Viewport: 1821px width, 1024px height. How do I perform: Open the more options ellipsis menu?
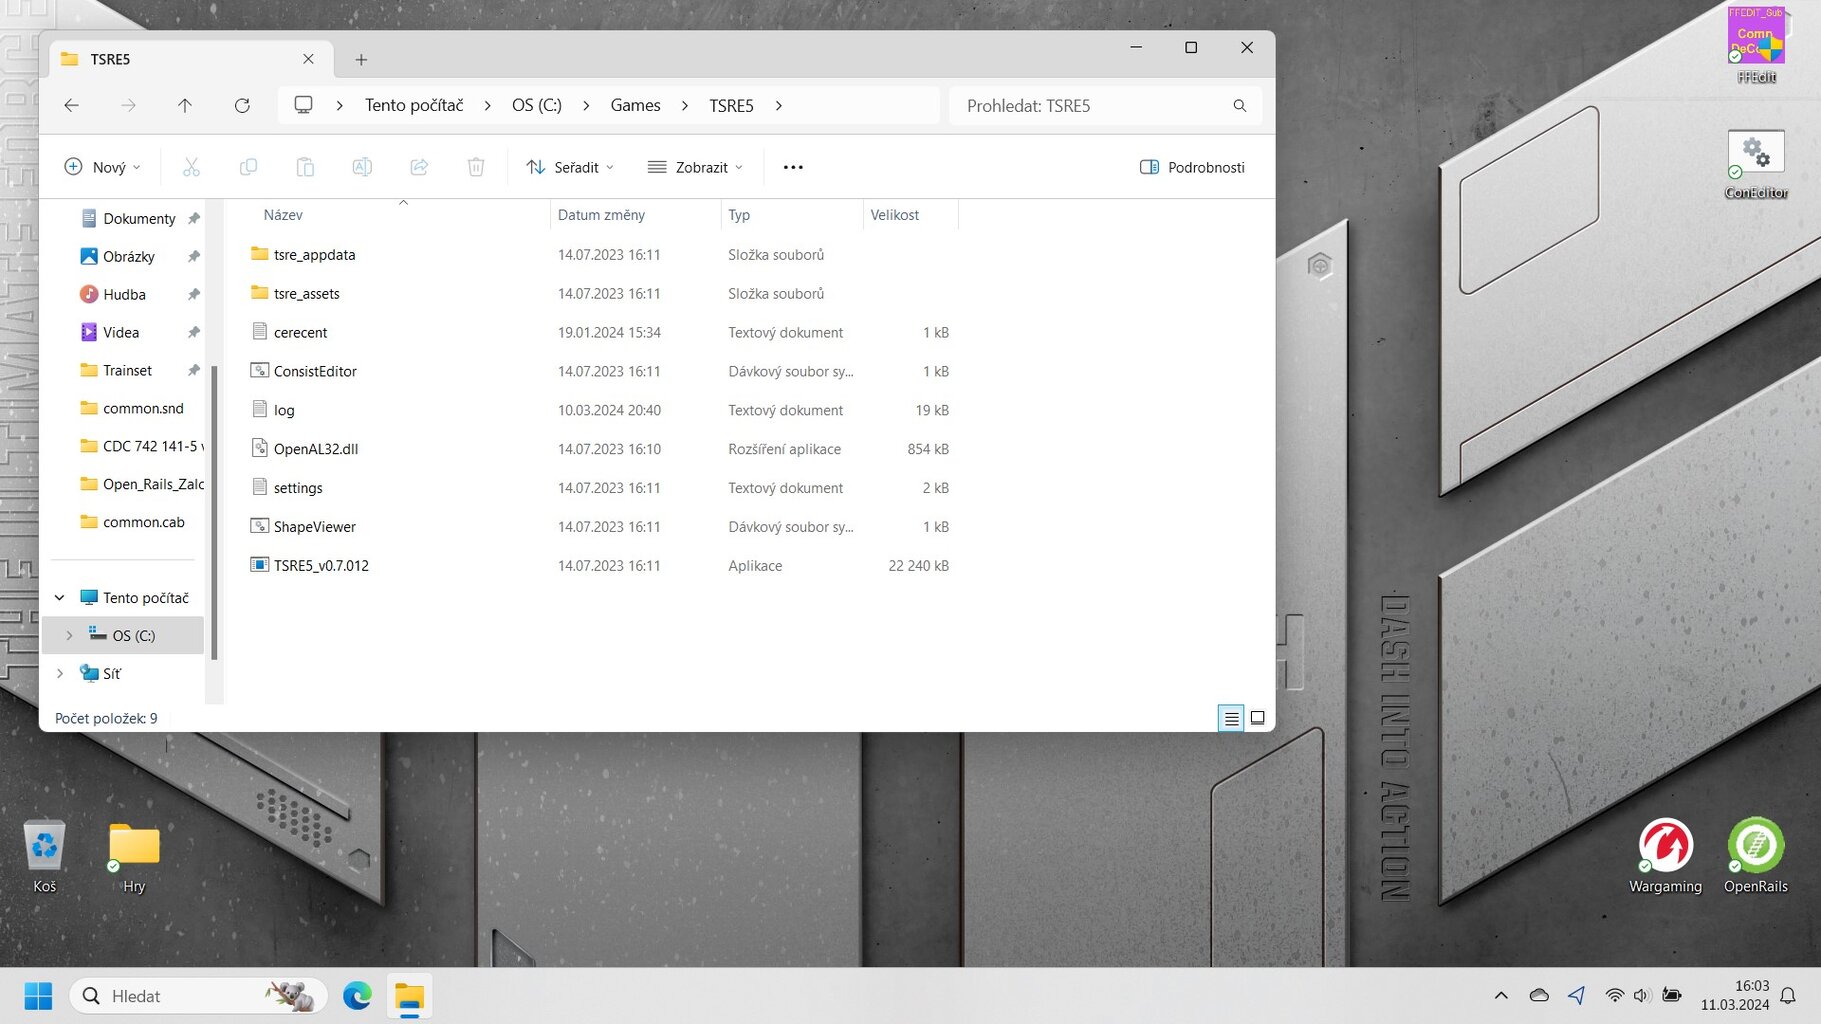coord(793,167)
